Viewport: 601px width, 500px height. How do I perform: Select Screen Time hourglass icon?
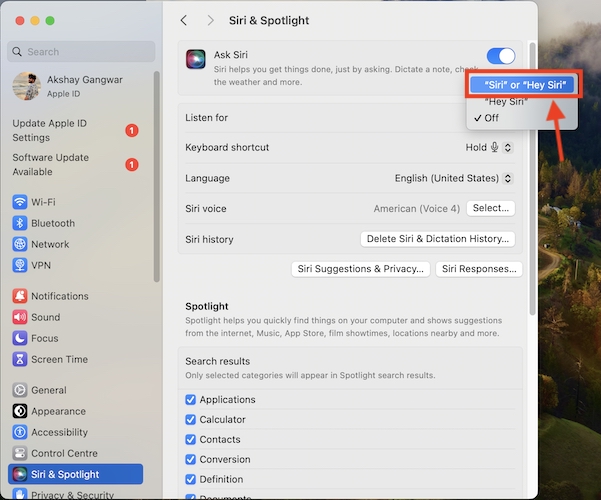(20, 359)
